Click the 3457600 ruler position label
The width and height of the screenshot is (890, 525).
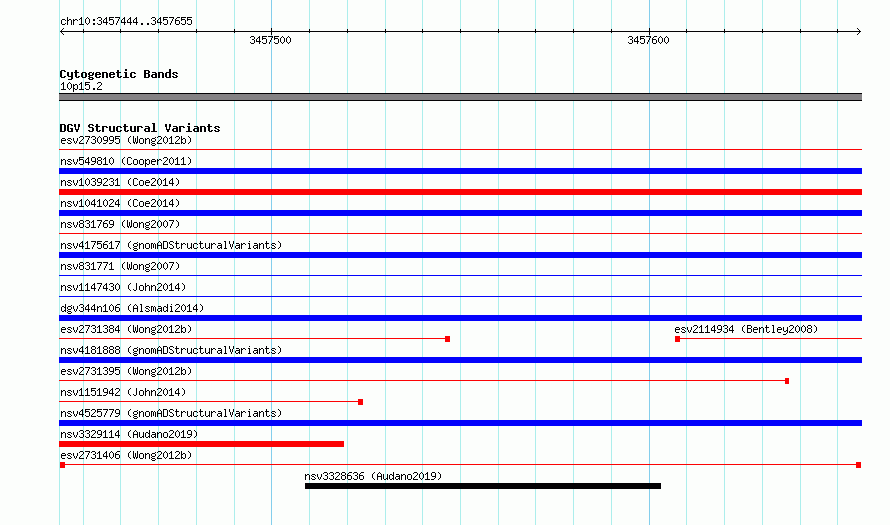pos(648,40)
